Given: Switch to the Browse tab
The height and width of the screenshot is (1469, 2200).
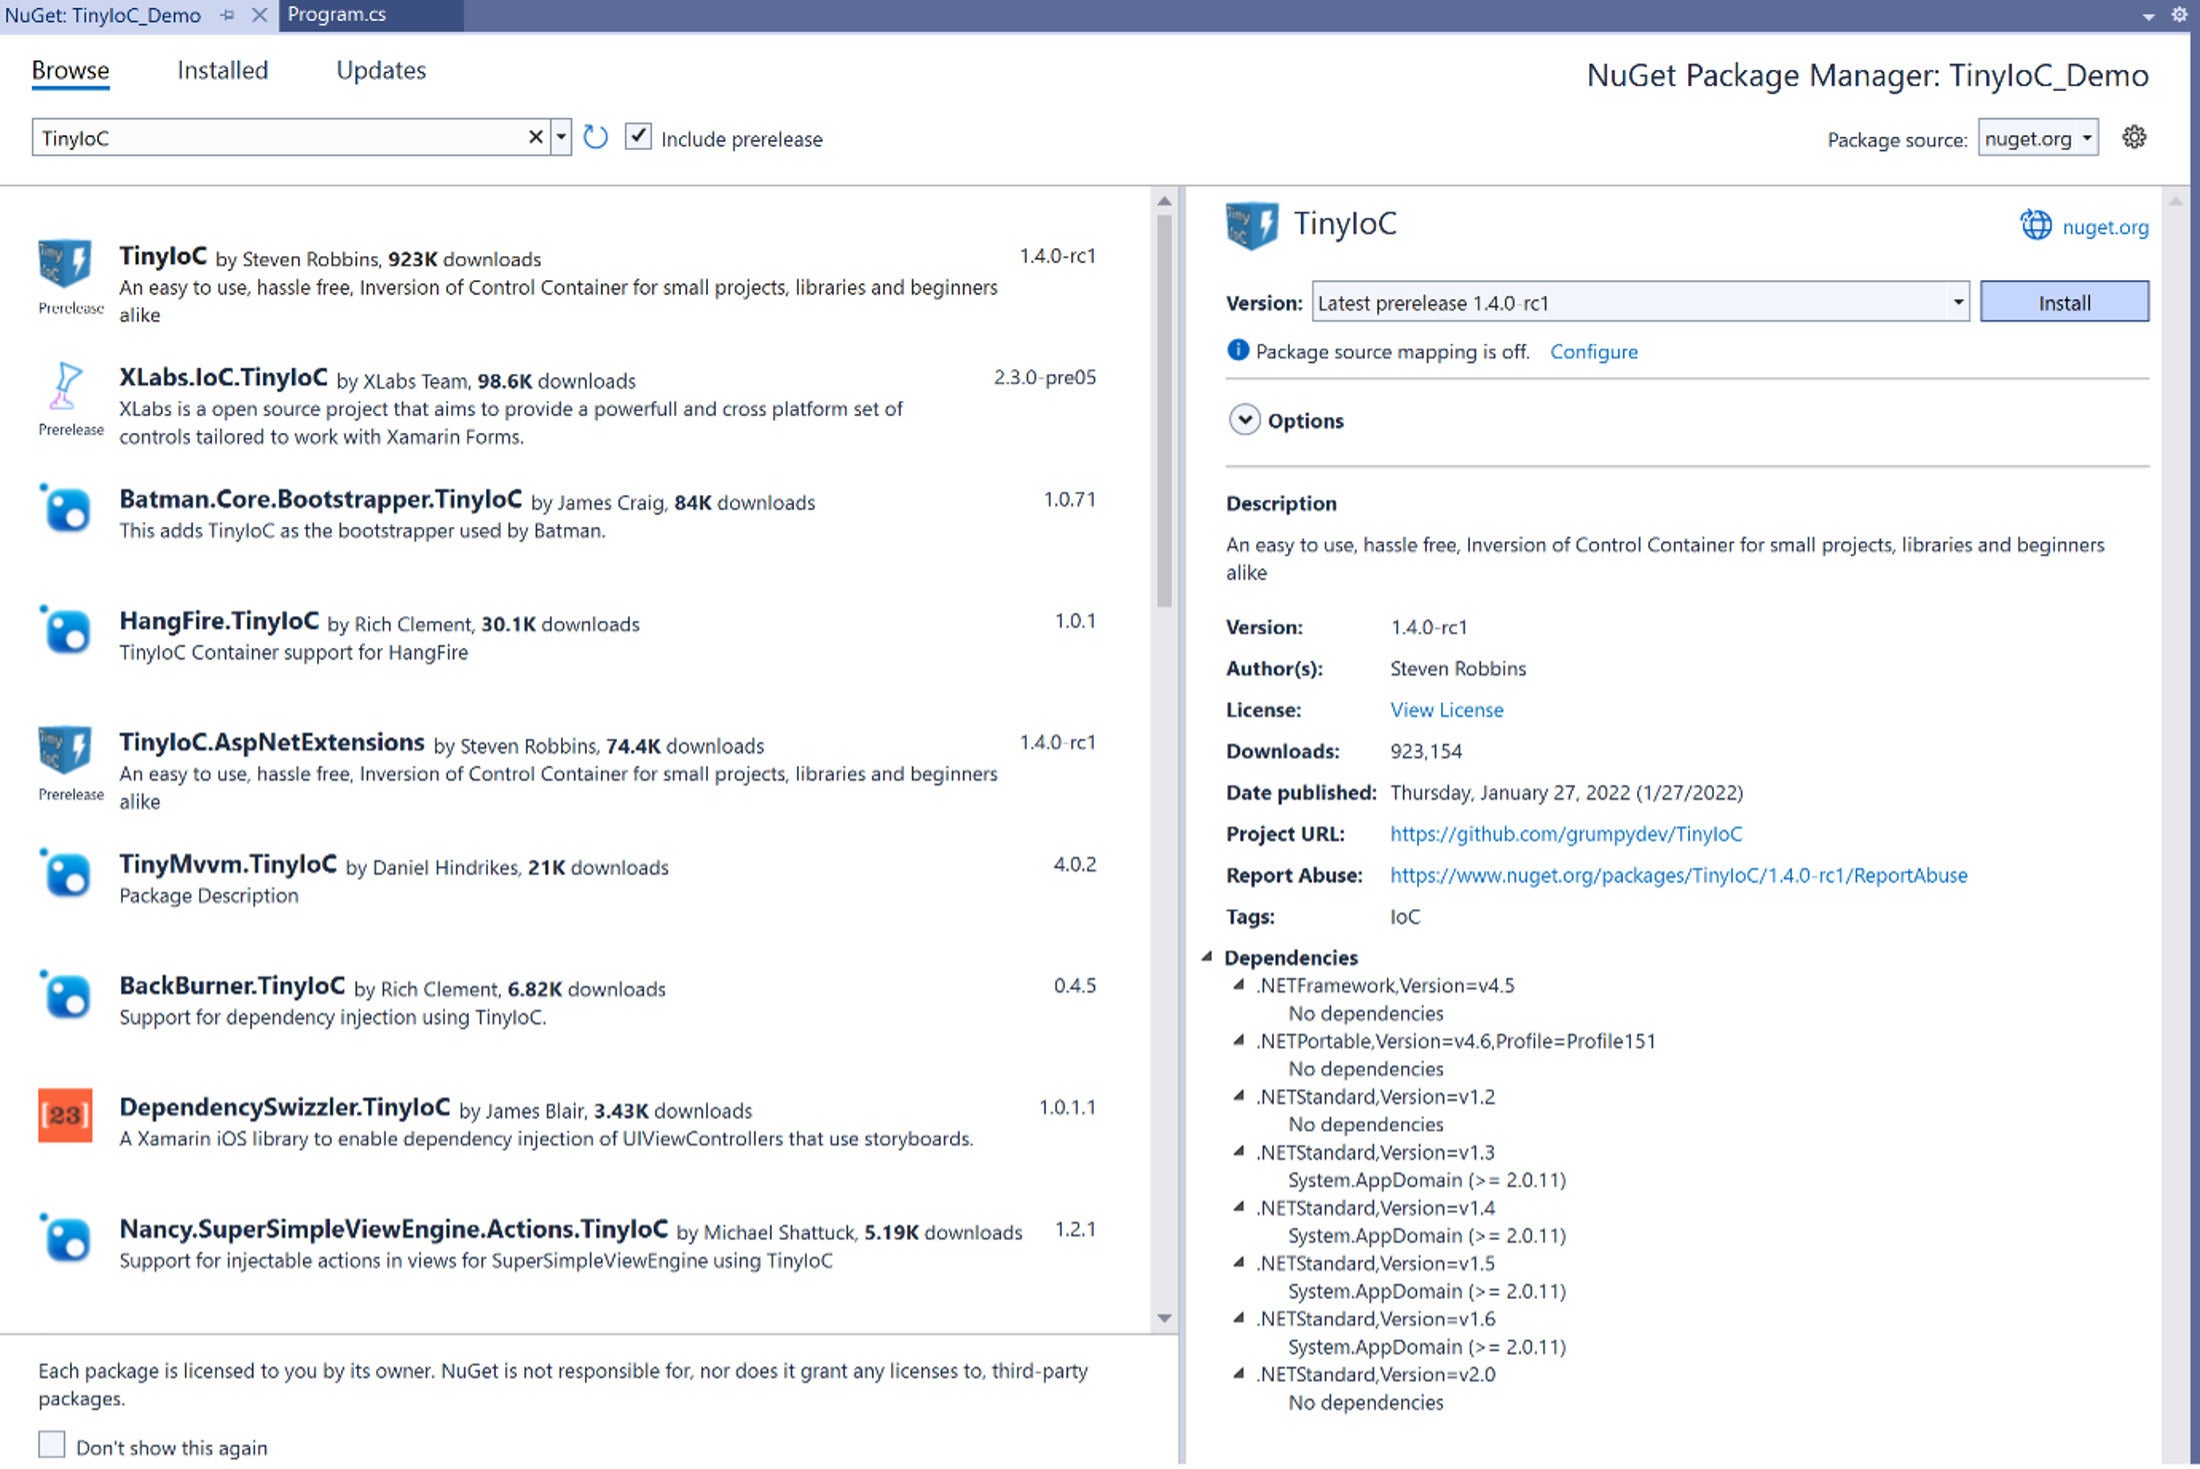Looking at the screenshot, I should coord(70,70).
